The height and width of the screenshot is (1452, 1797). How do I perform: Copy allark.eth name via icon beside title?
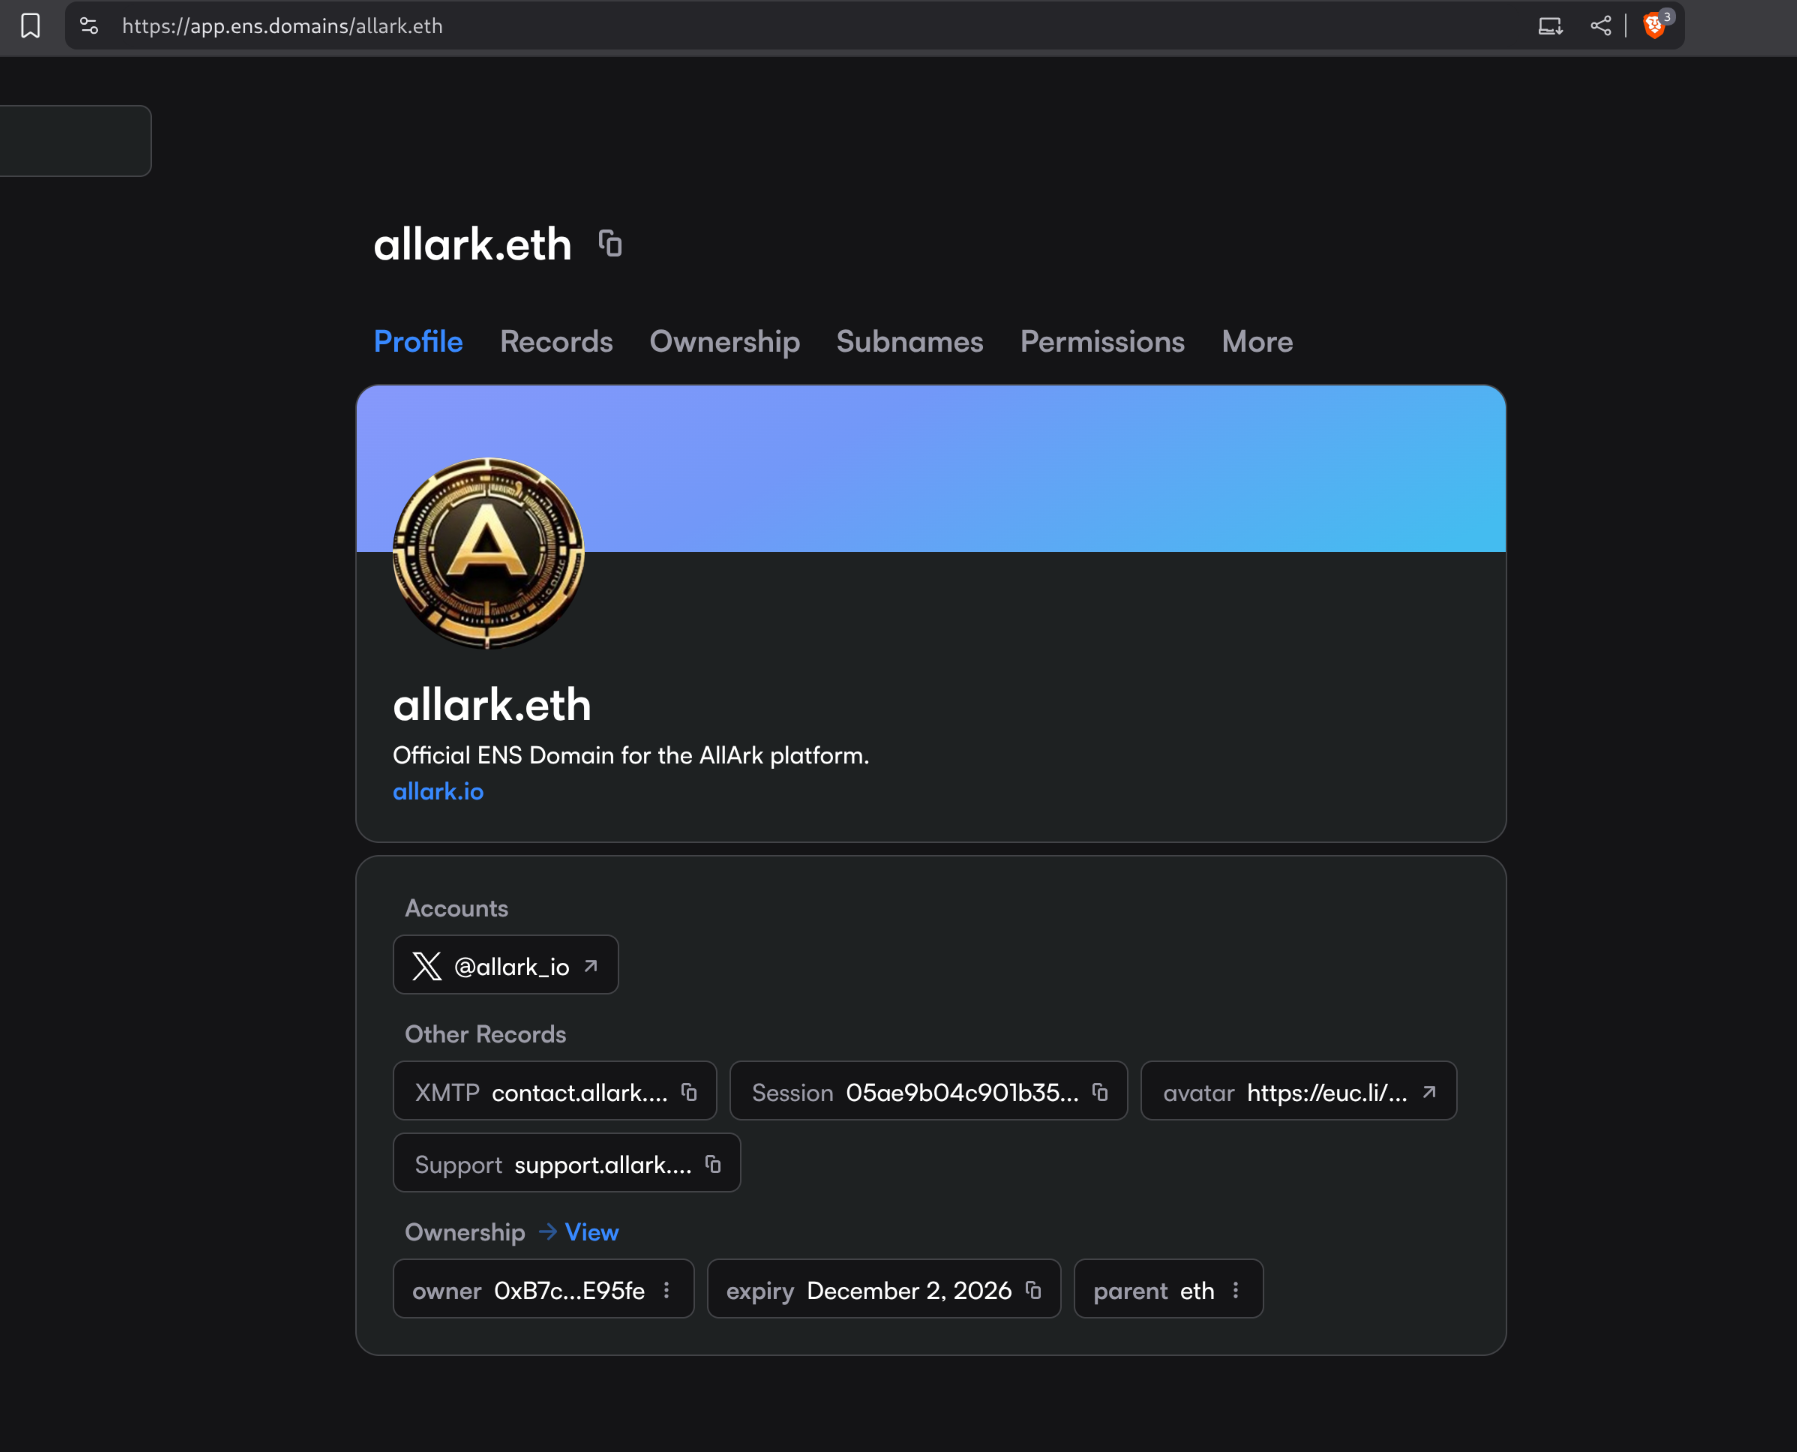click(x=610, y=243)
